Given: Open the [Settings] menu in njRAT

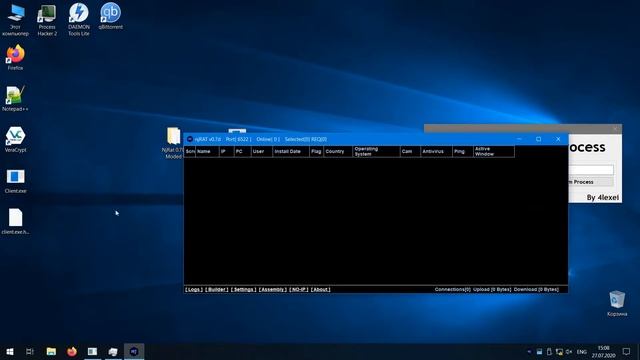Looking at the screenshot, I should coord(244,289).
